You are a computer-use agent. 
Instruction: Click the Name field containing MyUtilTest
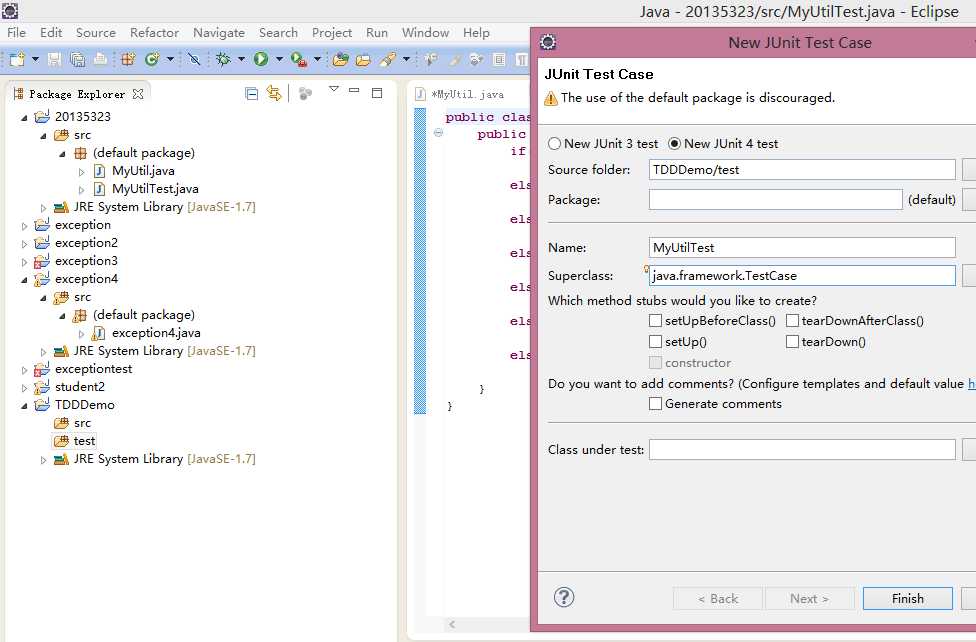coord(802,247)
